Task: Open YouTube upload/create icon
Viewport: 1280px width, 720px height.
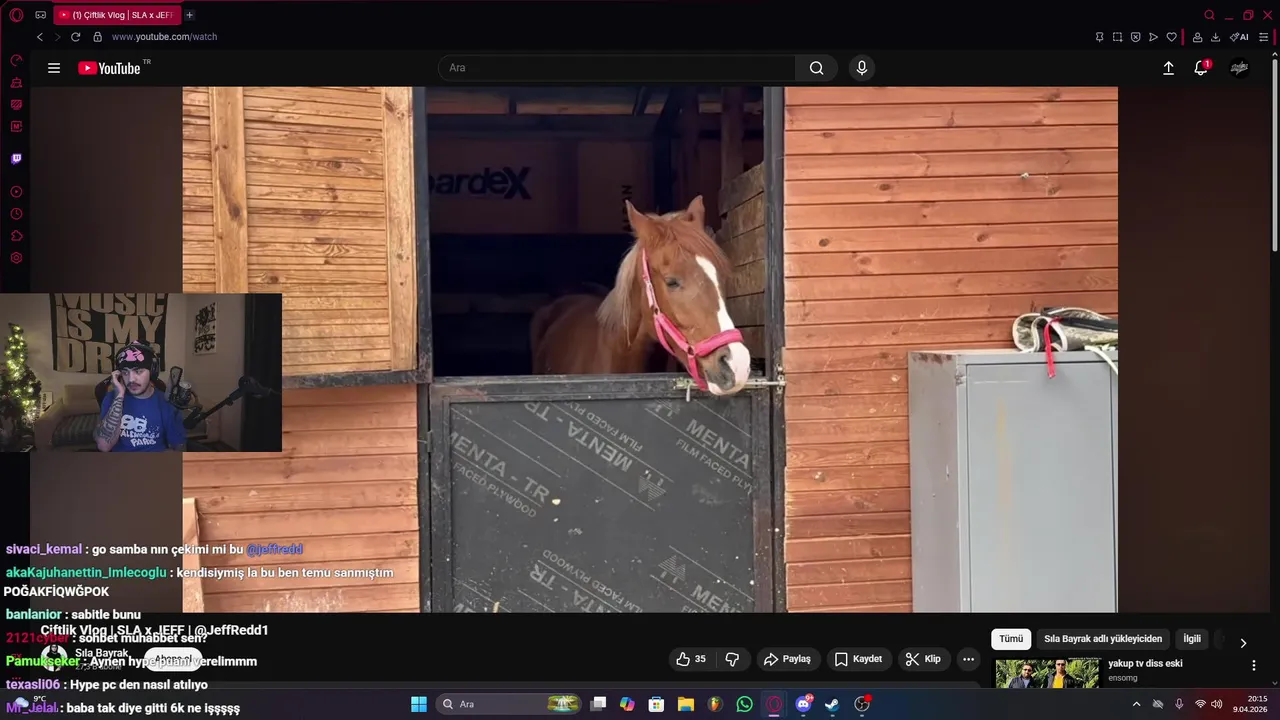Action: 1168,68
